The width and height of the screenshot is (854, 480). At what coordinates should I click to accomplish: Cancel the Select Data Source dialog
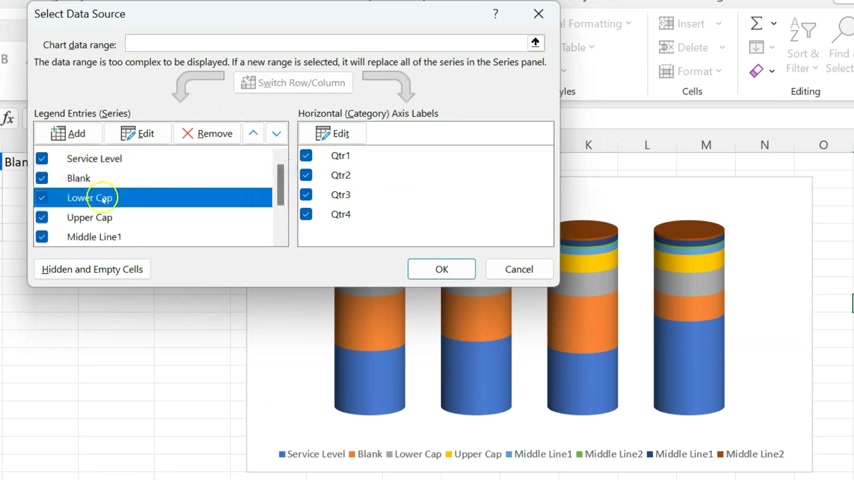519,269
